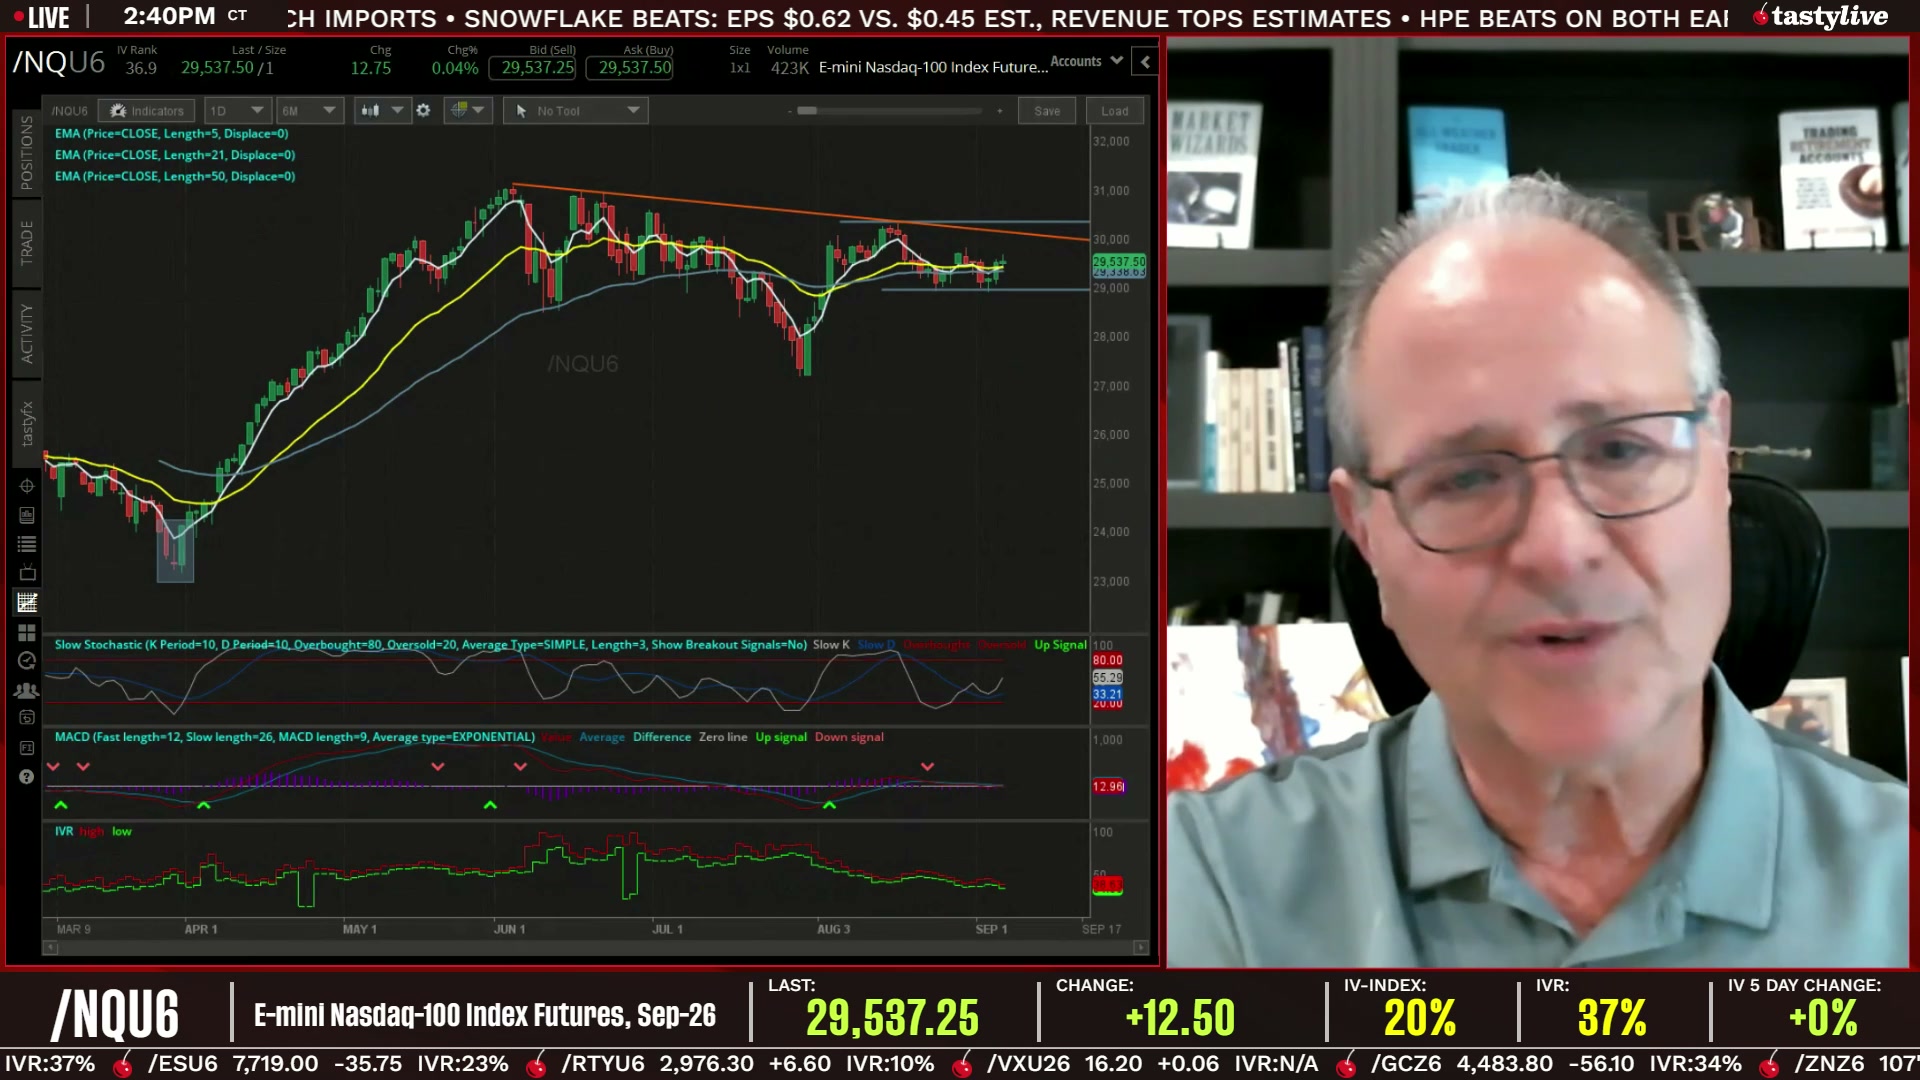Select the active chart grid icon
This screenshot has height=1080, width=1920.
(x=27, y=602)
